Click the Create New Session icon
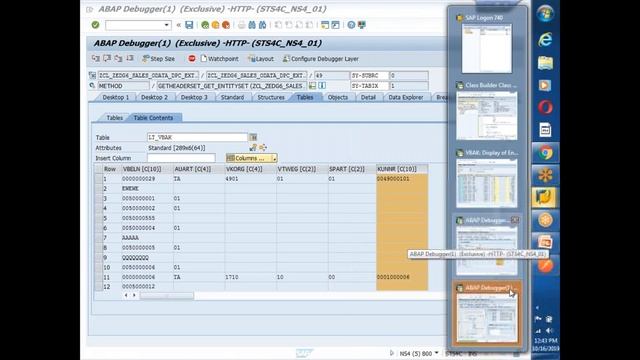 click(325, 25)
